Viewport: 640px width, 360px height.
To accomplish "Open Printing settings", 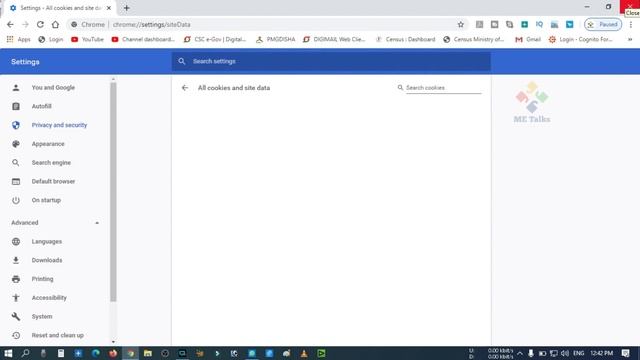I will click(x=42, y=279).
